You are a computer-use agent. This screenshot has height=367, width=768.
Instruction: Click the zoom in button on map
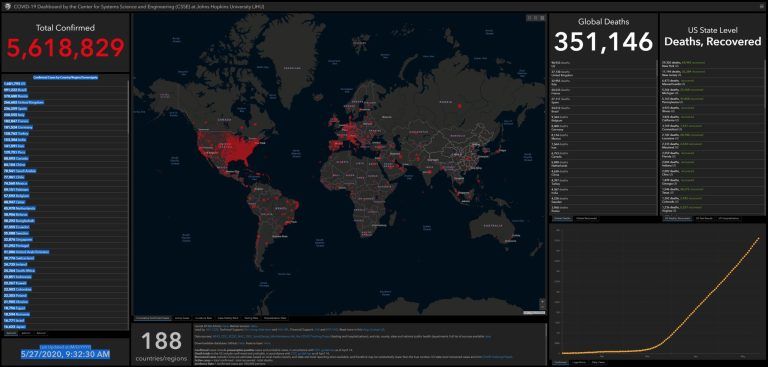click(x=542, y=301)
